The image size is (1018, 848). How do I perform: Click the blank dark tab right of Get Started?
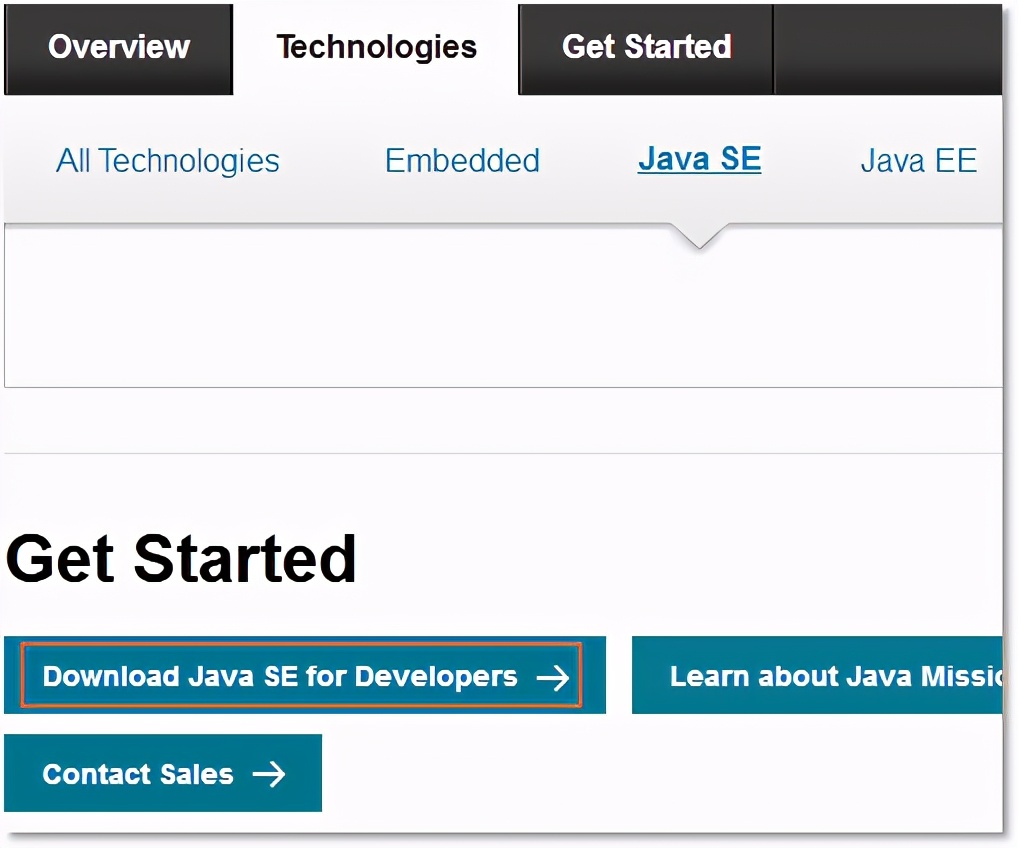pyautogui.click(x=886, y=47)
